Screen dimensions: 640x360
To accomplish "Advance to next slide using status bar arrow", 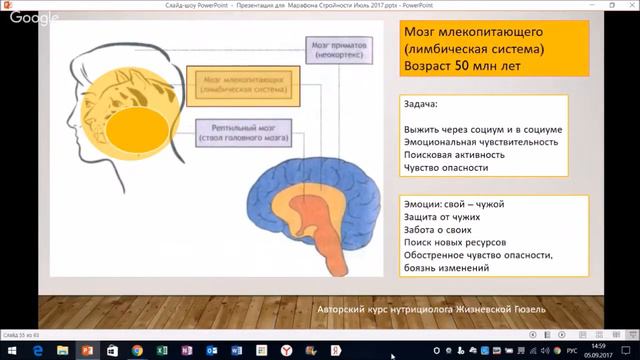I will pos(562,335).
